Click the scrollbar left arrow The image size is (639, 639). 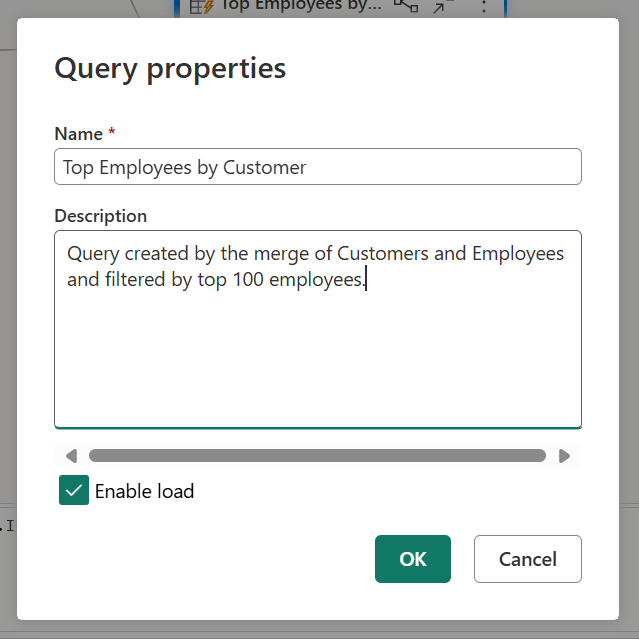tap(71, 456)
